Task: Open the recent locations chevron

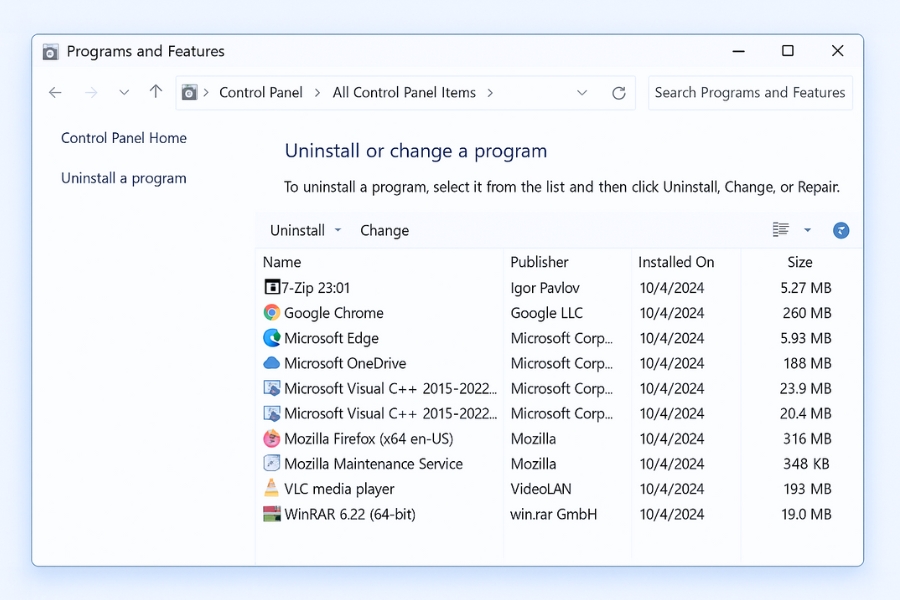Action: (x=124, y=92)
